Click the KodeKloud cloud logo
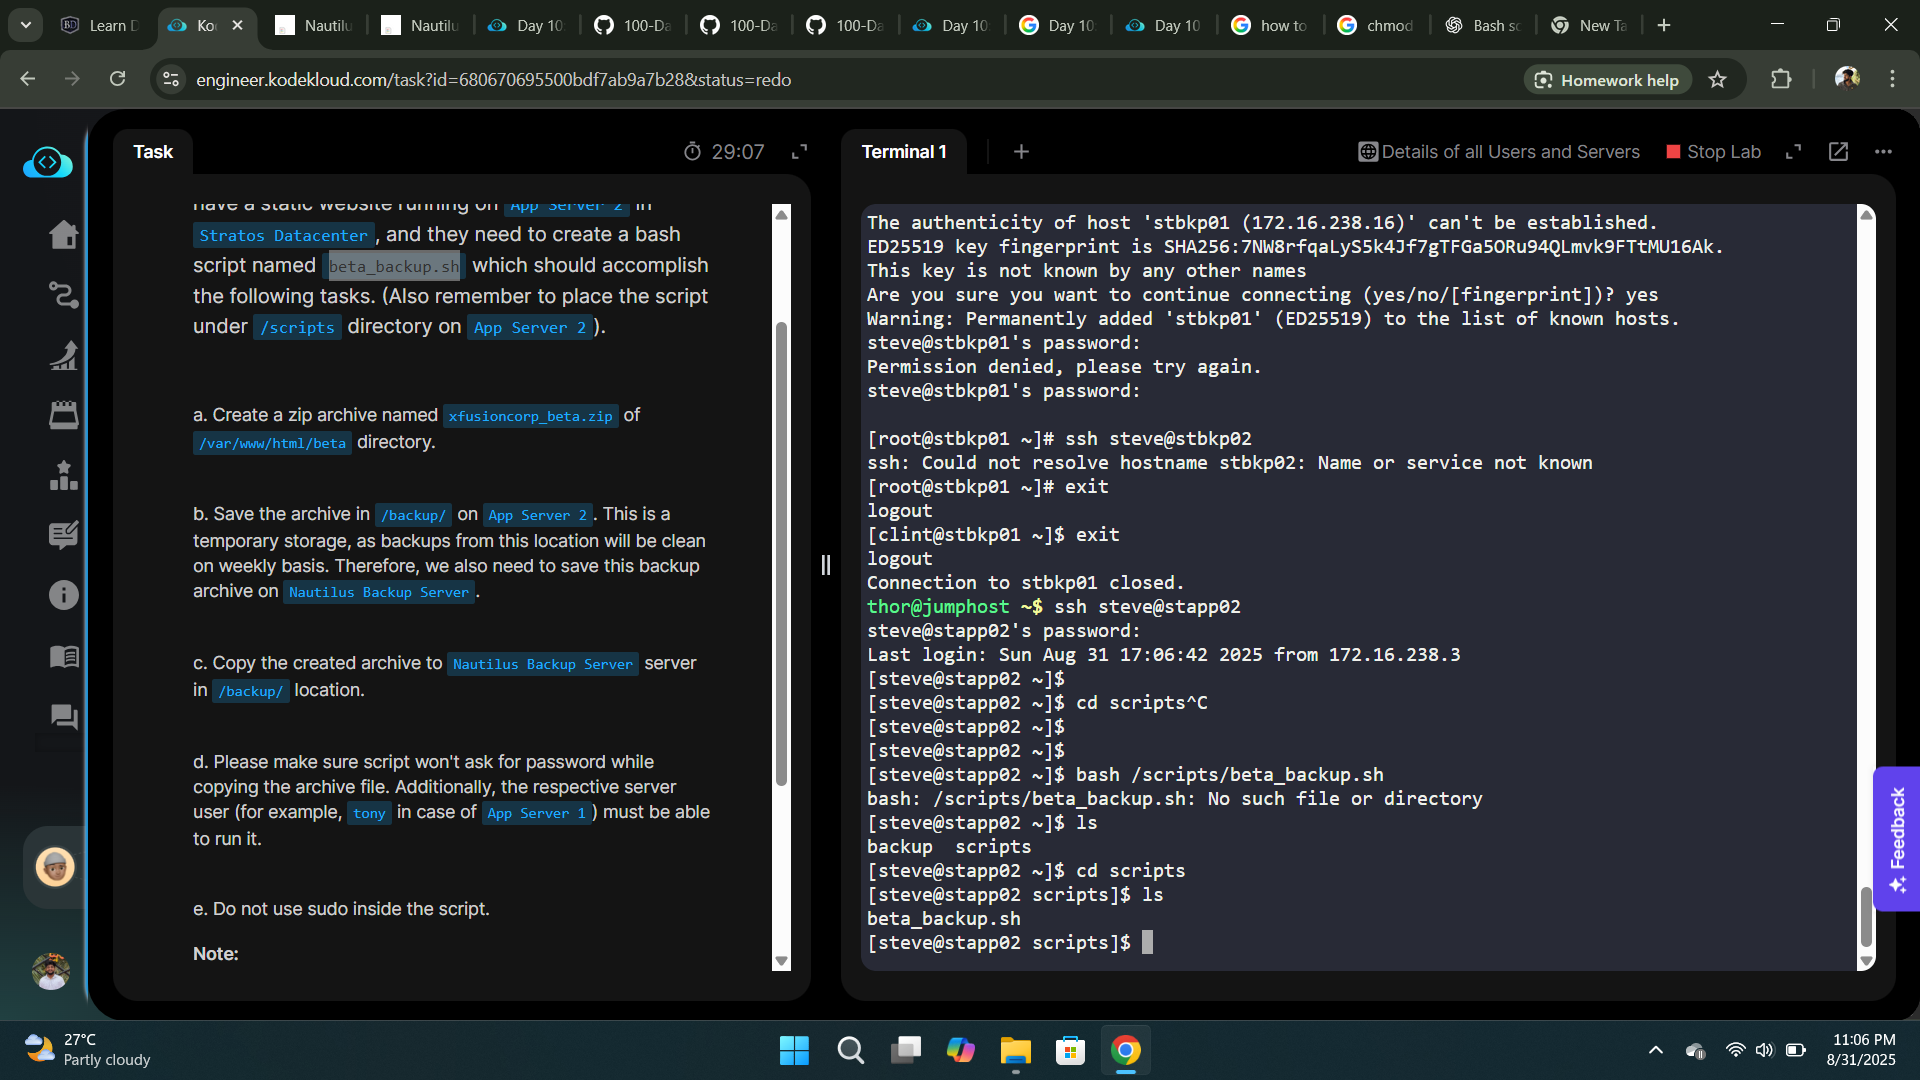The width and height of the screenshot is (1920, 1080). [x=48, y=162]
